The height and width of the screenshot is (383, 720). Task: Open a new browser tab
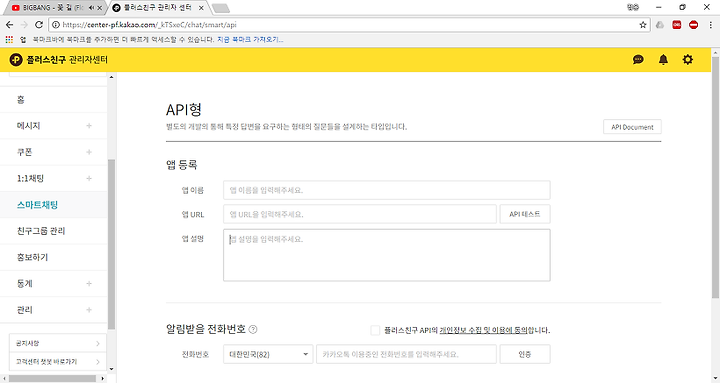pos(221,8)
